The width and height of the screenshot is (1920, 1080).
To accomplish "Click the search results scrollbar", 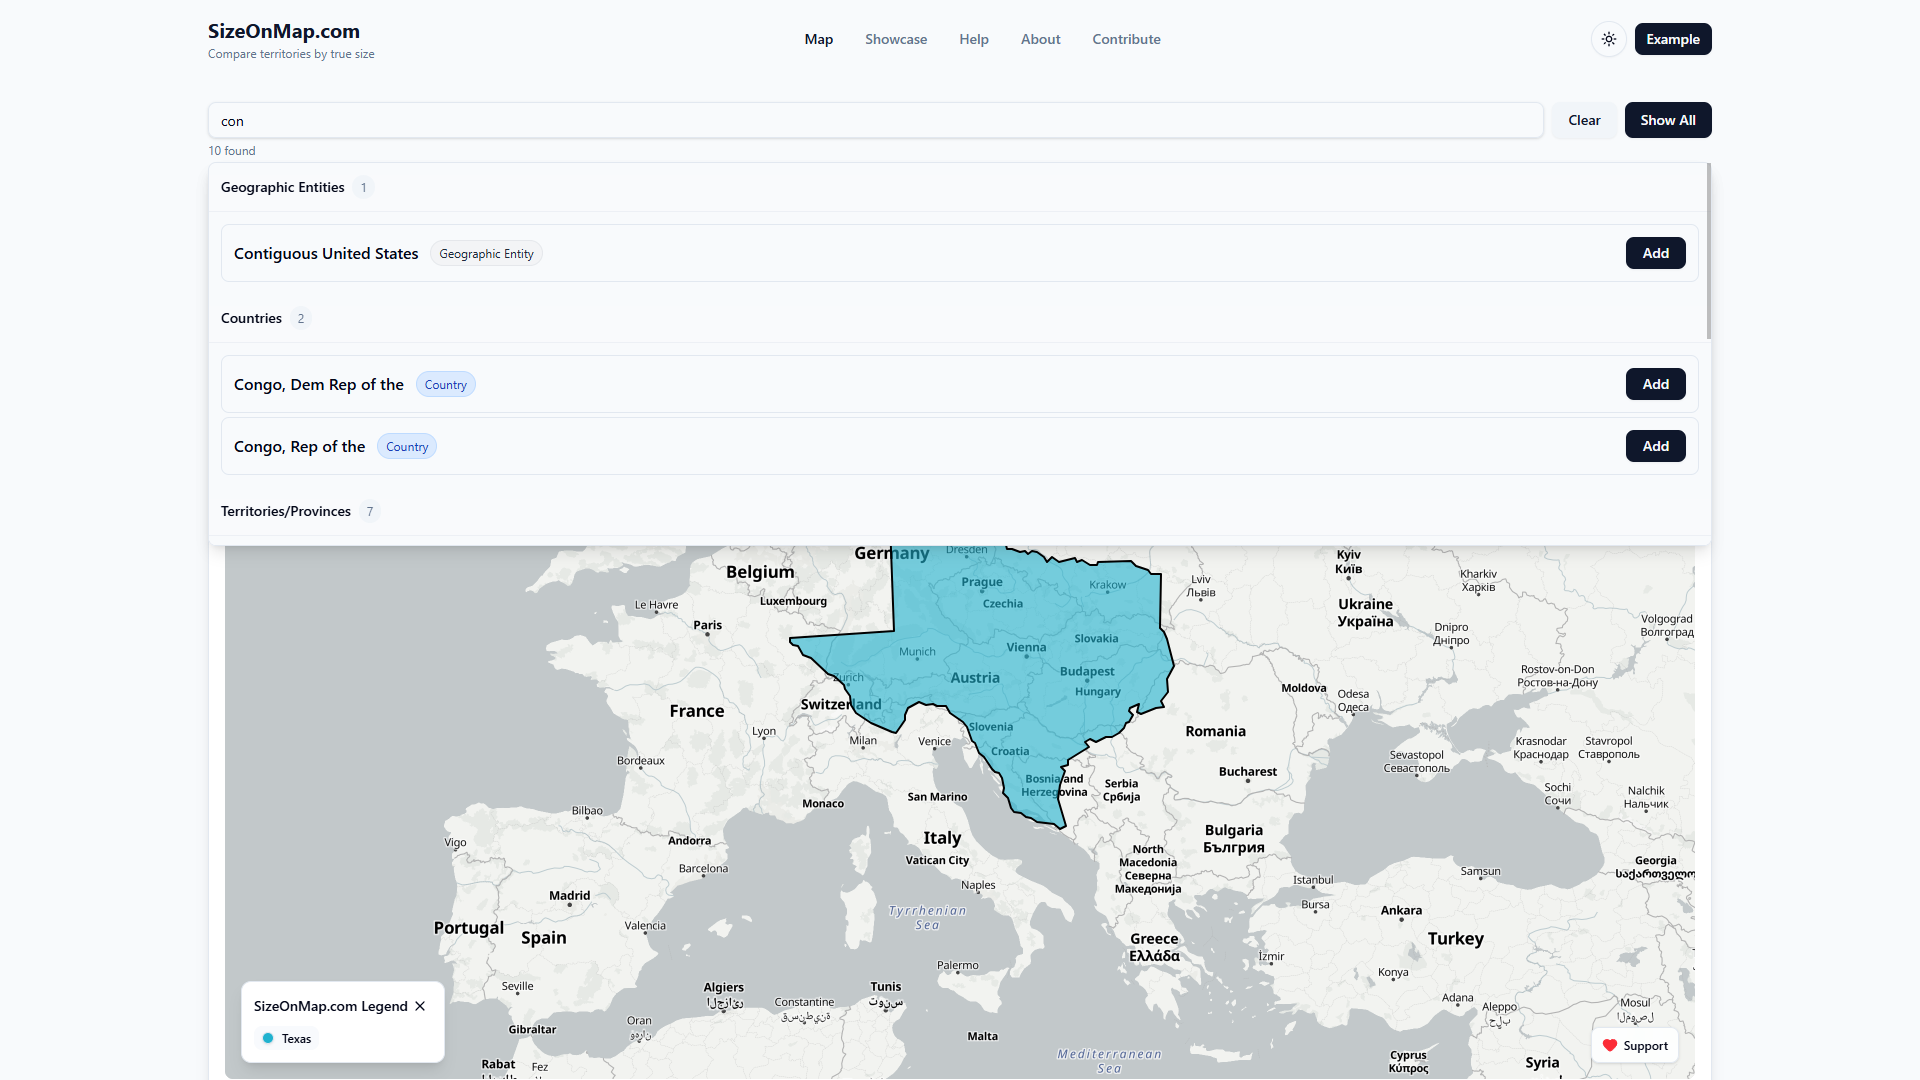I will 1708,252.
